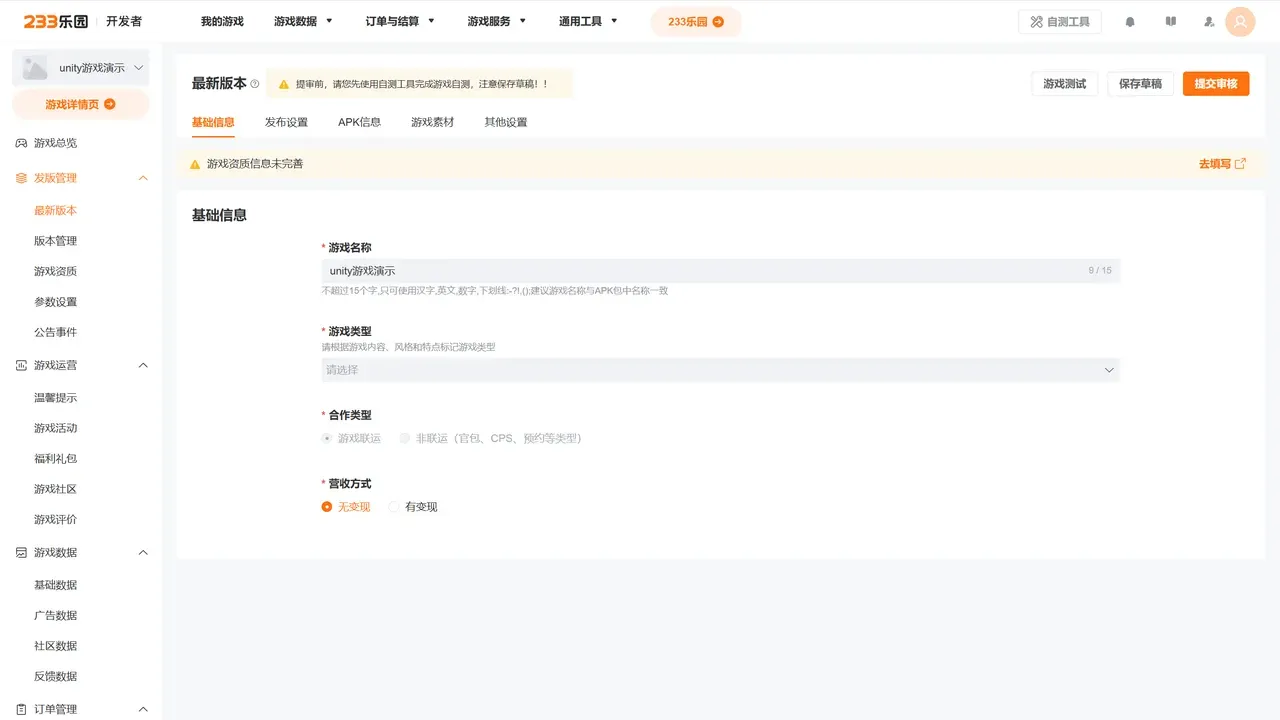Click the game thumbnail in sidebar
1280x720 pixels.
coord(35,68)
